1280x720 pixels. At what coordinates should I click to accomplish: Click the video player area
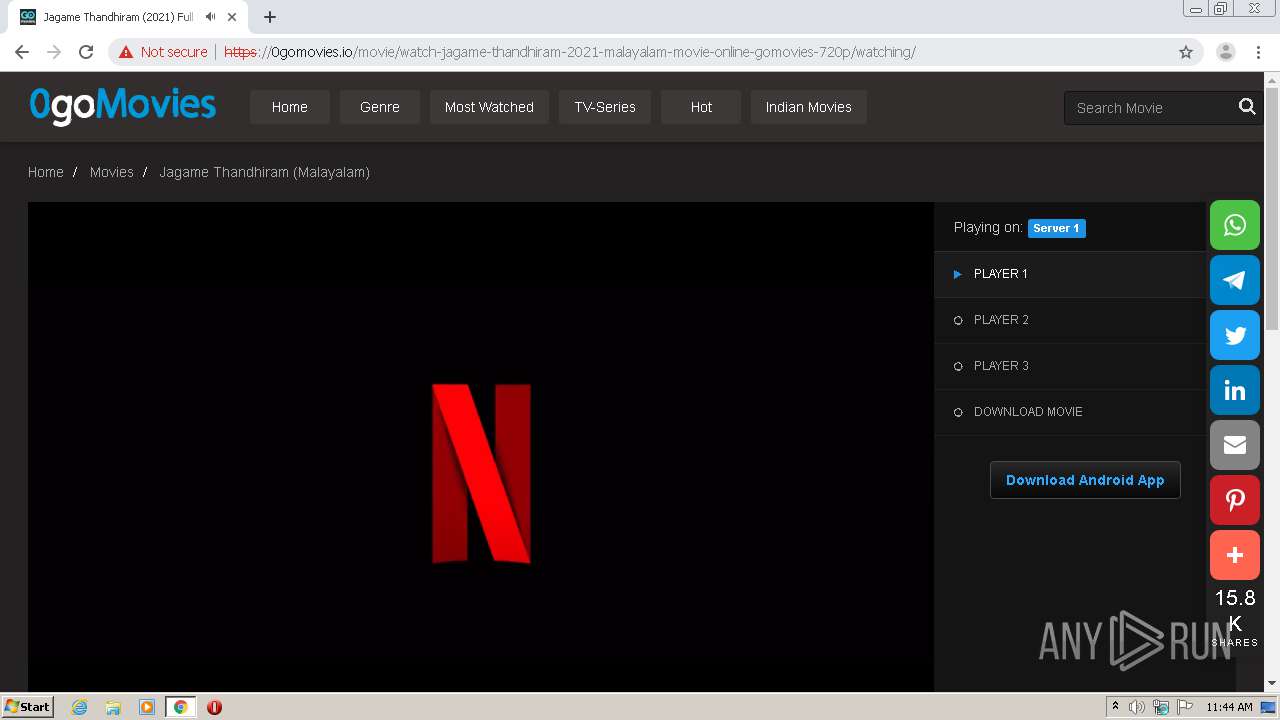click(x=481, y=446)
